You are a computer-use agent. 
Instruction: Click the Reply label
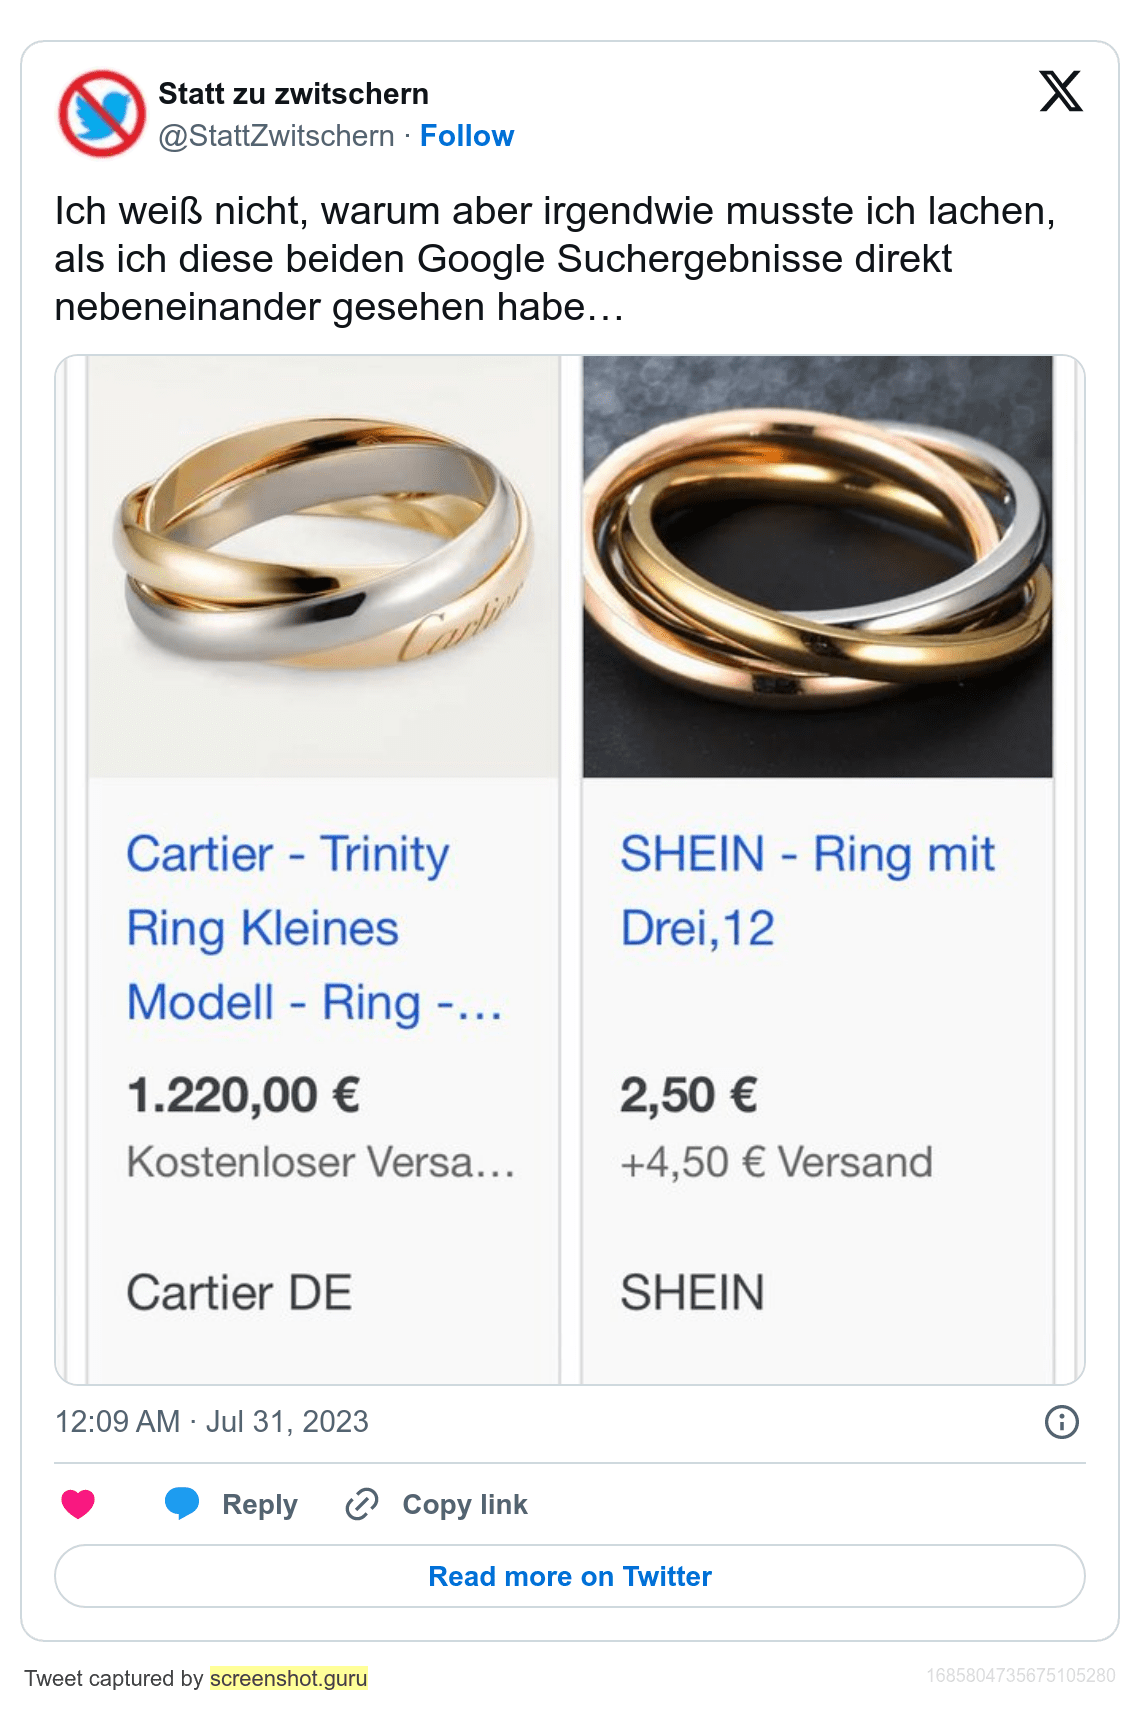pyautogui.click(x=259, y=1505)
